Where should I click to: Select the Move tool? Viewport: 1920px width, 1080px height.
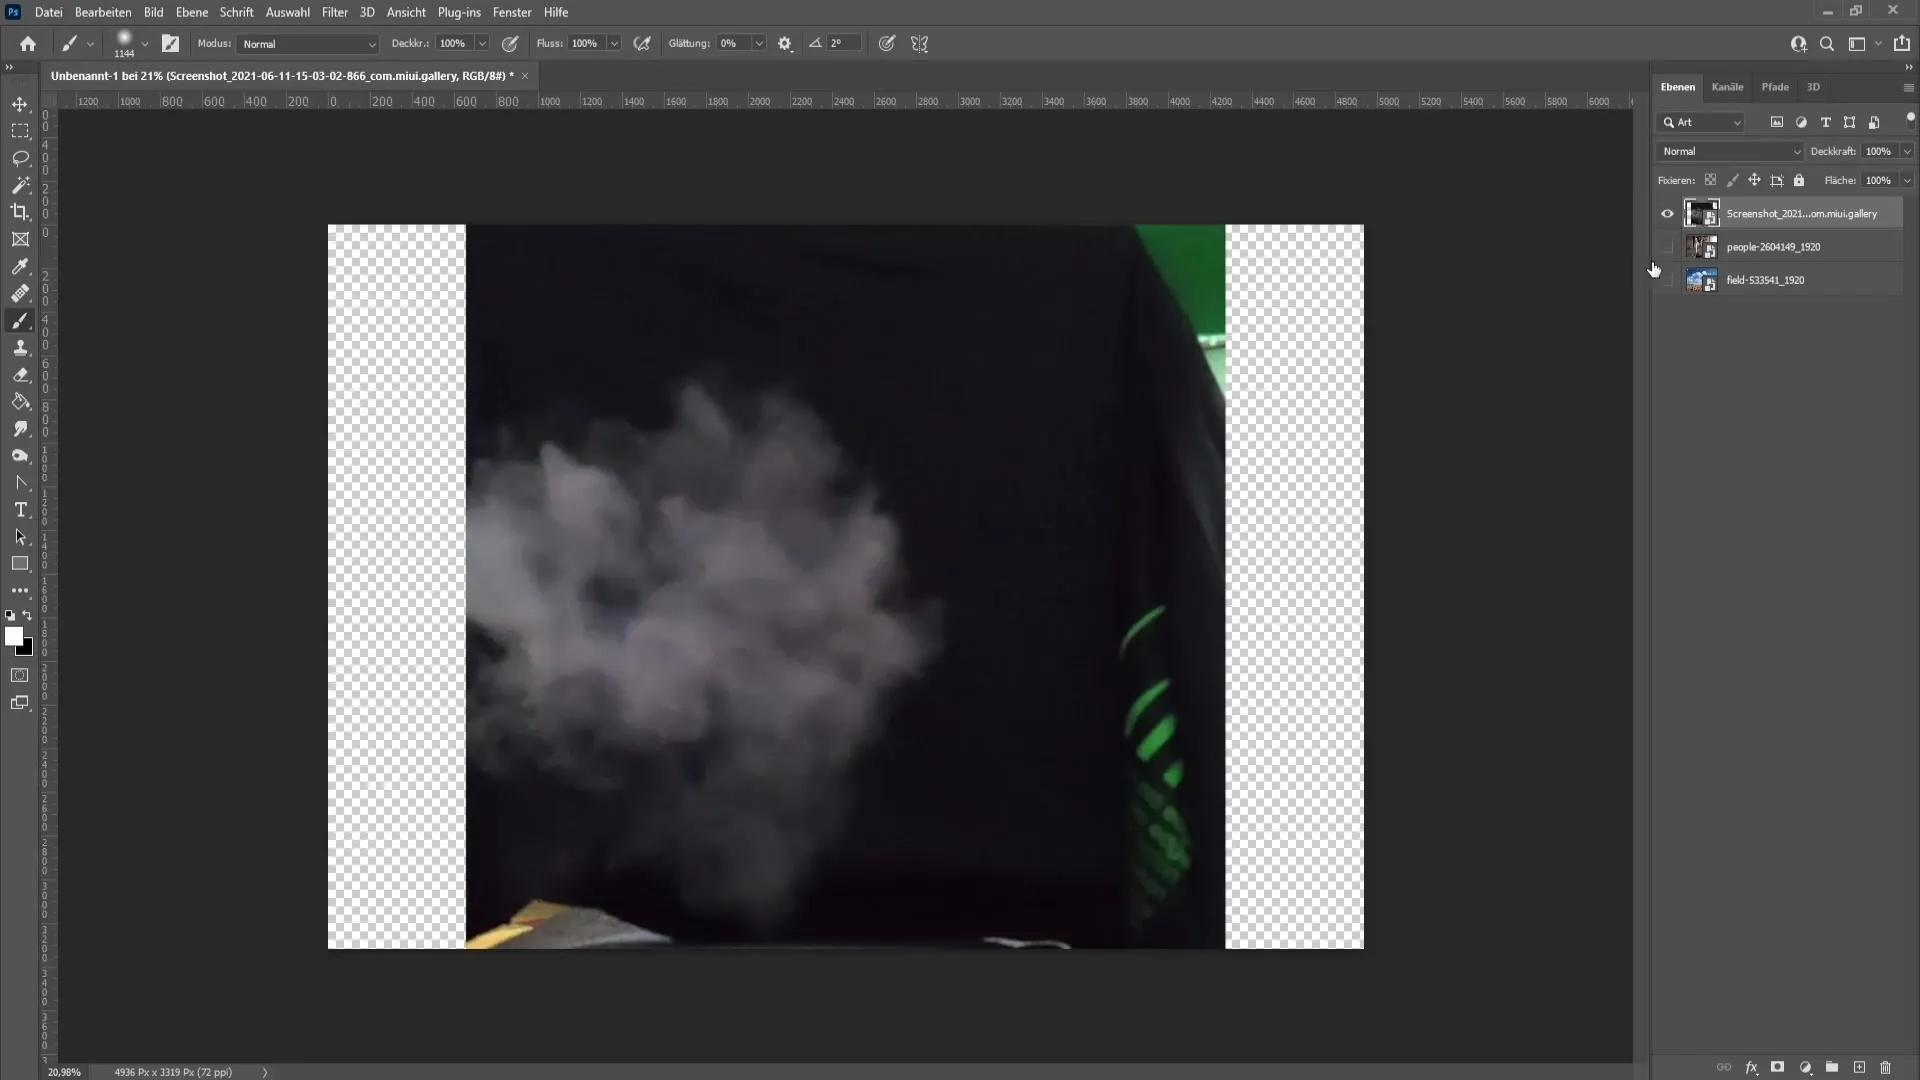click(x=20, y=103)
